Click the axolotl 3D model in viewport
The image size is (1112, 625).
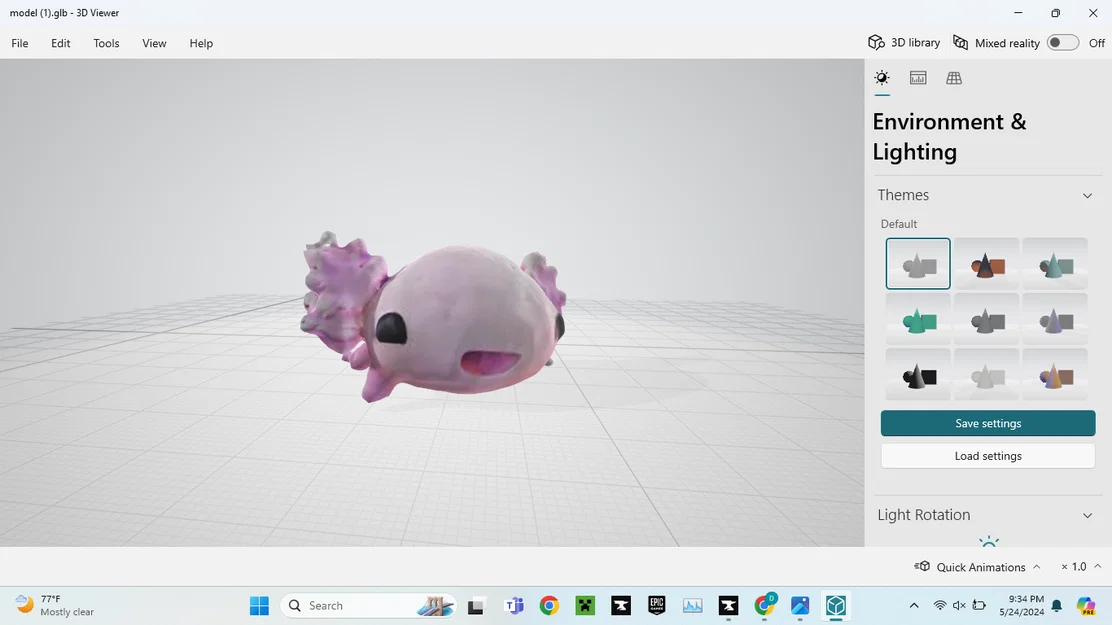433,316
